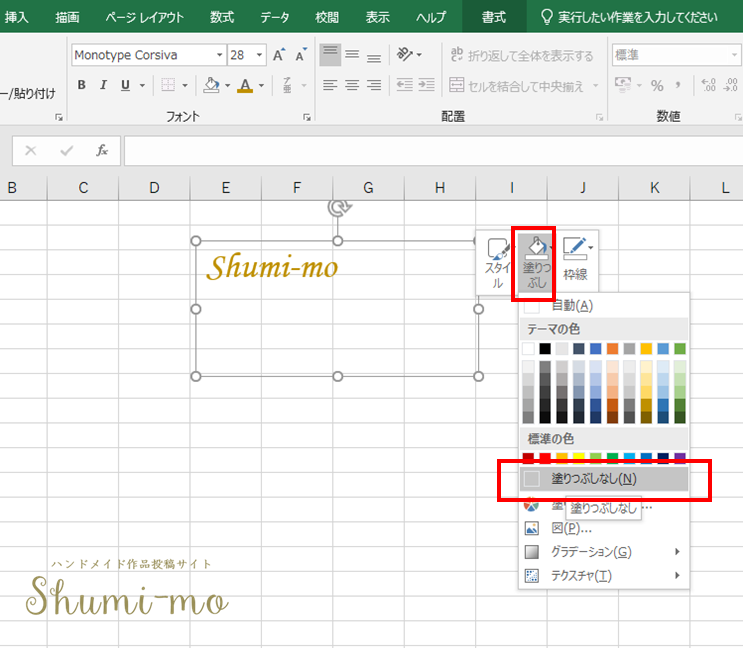
Task: Decrease decimal places
Action: tap(731, 85)
